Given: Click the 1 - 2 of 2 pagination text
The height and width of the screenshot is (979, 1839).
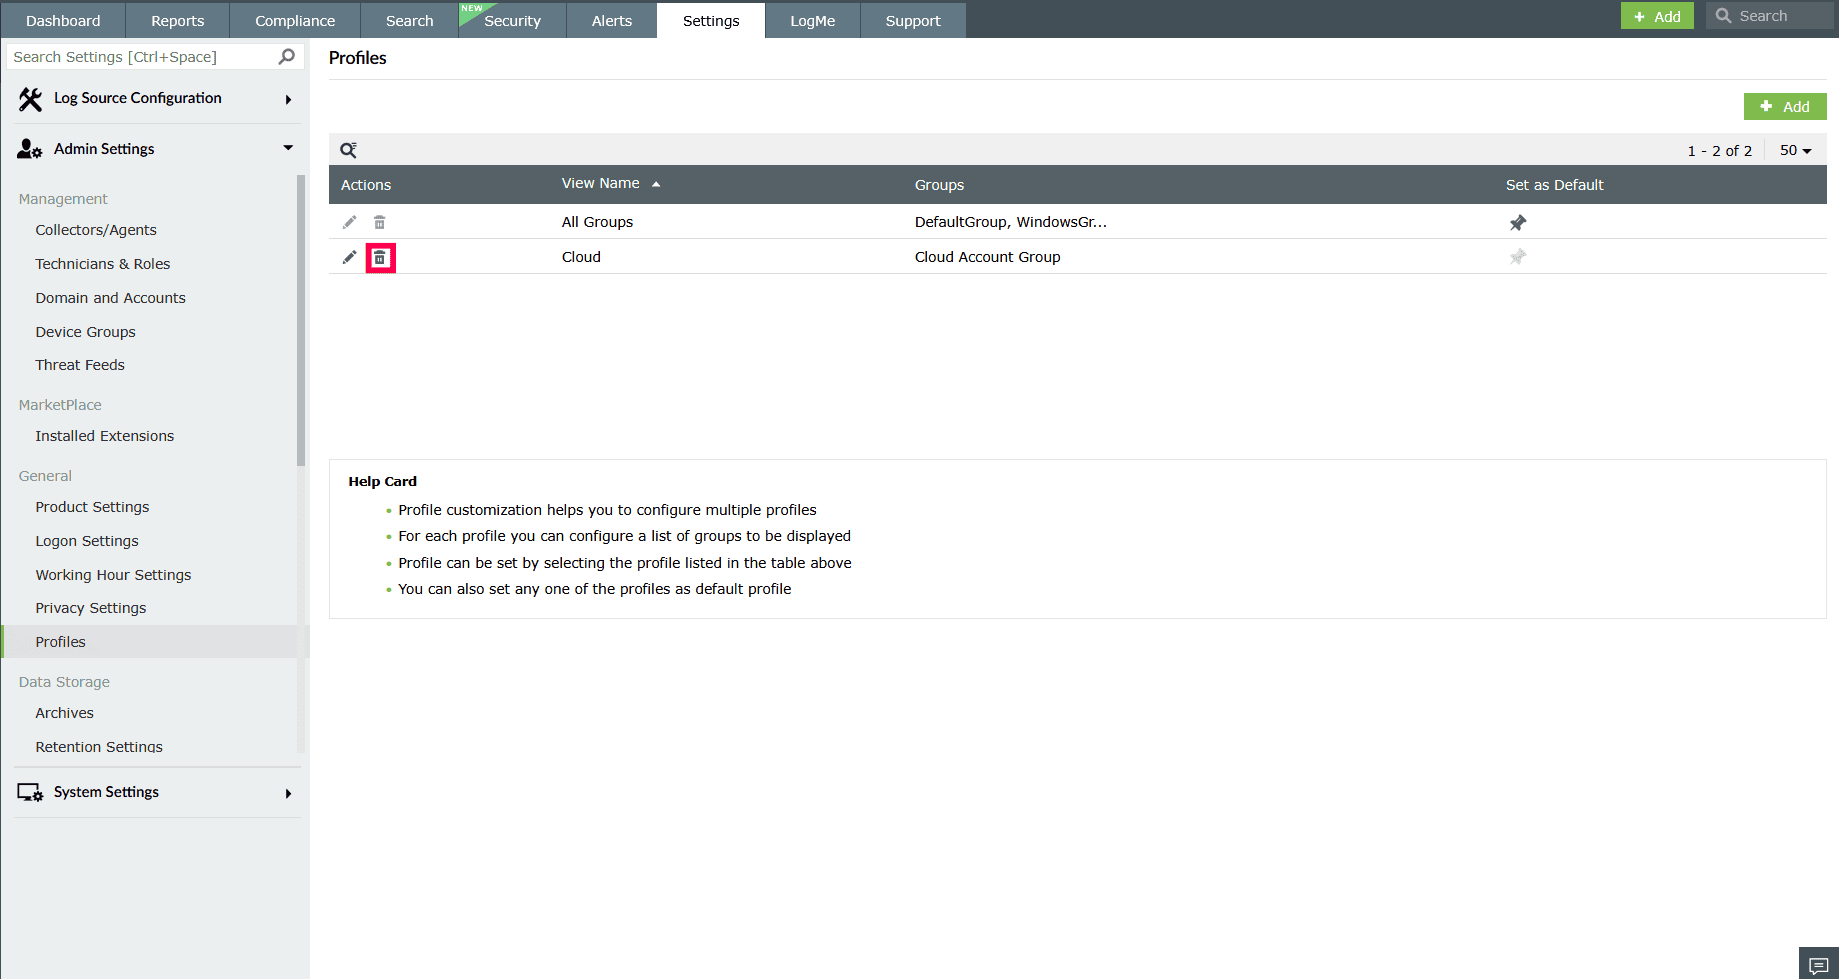Looking at the screenshot, I should [x=1720, y=151].
